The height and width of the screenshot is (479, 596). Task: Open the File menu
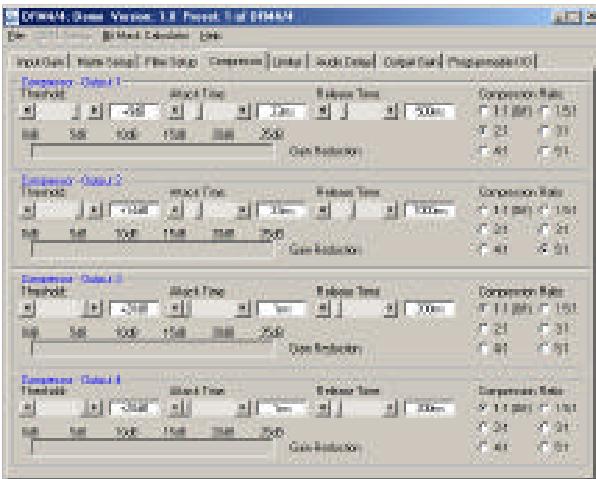(x=17, y=36)
